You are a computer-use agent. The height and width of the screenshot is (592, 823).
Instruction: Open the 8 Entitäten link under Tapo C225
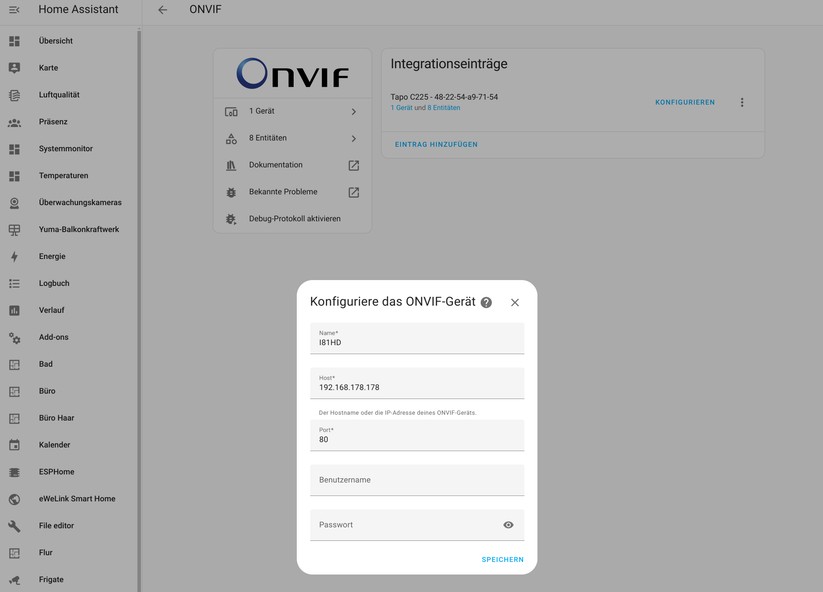coord(444,108)
